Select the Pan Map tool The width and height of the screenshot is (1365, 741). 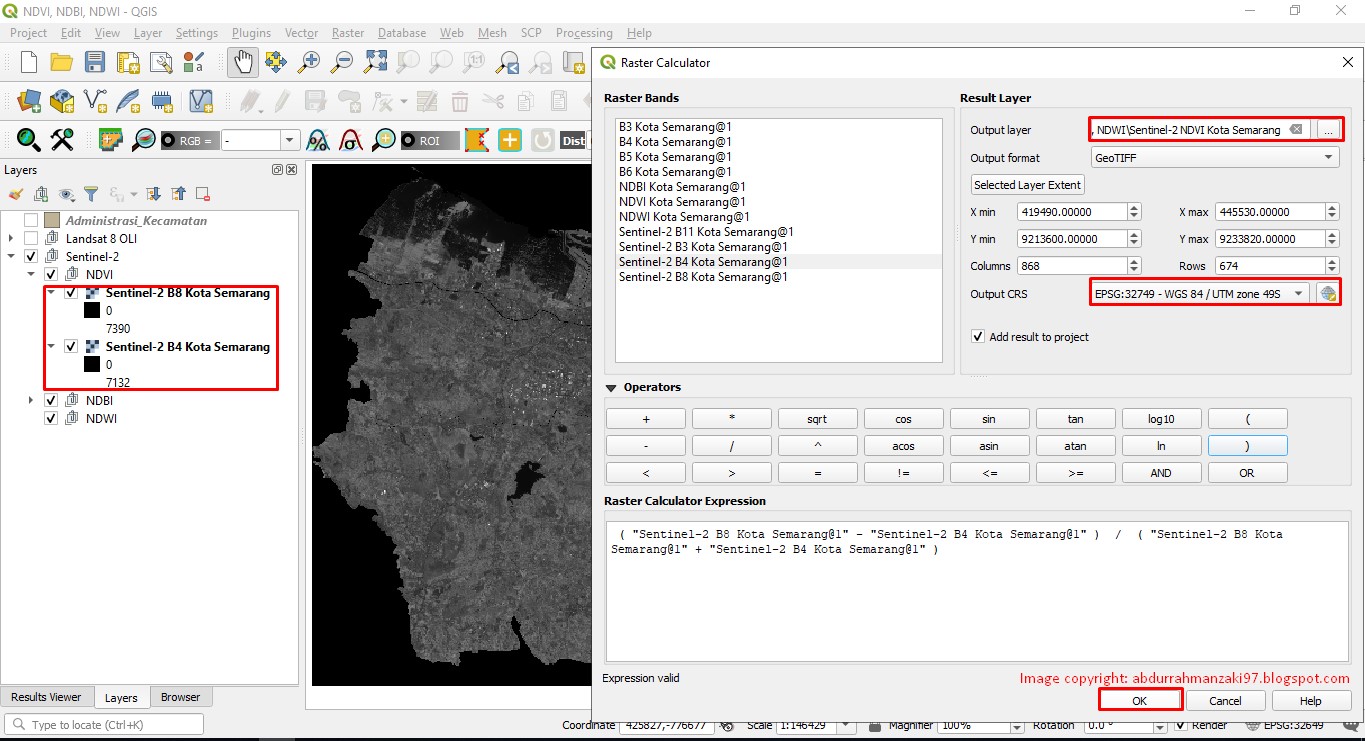[243, 61]
